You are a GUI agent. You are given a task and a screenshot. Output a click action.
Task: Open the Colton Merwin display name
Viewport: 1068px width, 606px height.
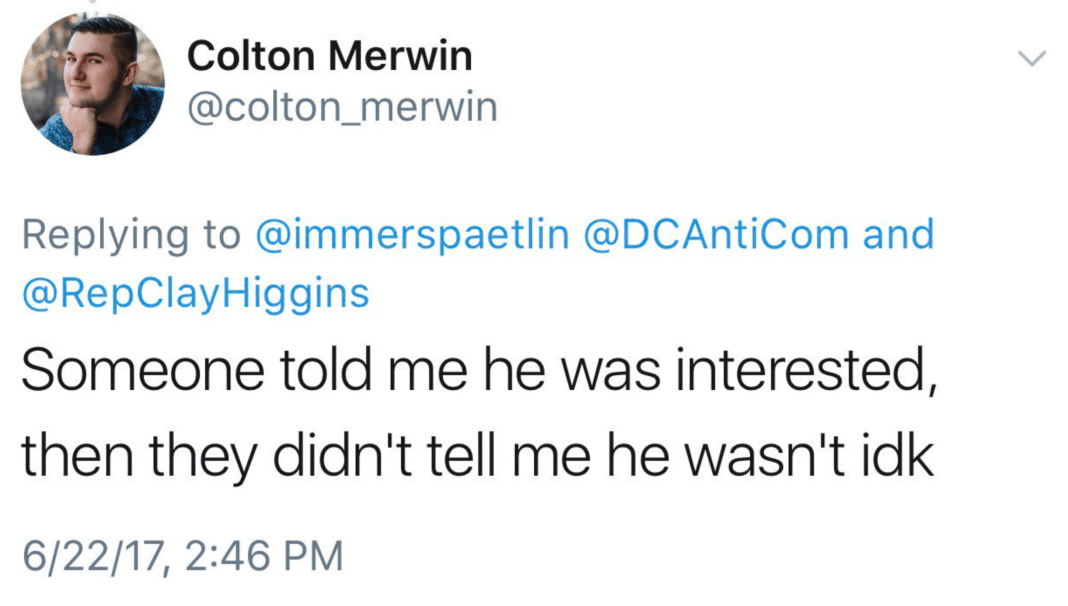(330, 56)
